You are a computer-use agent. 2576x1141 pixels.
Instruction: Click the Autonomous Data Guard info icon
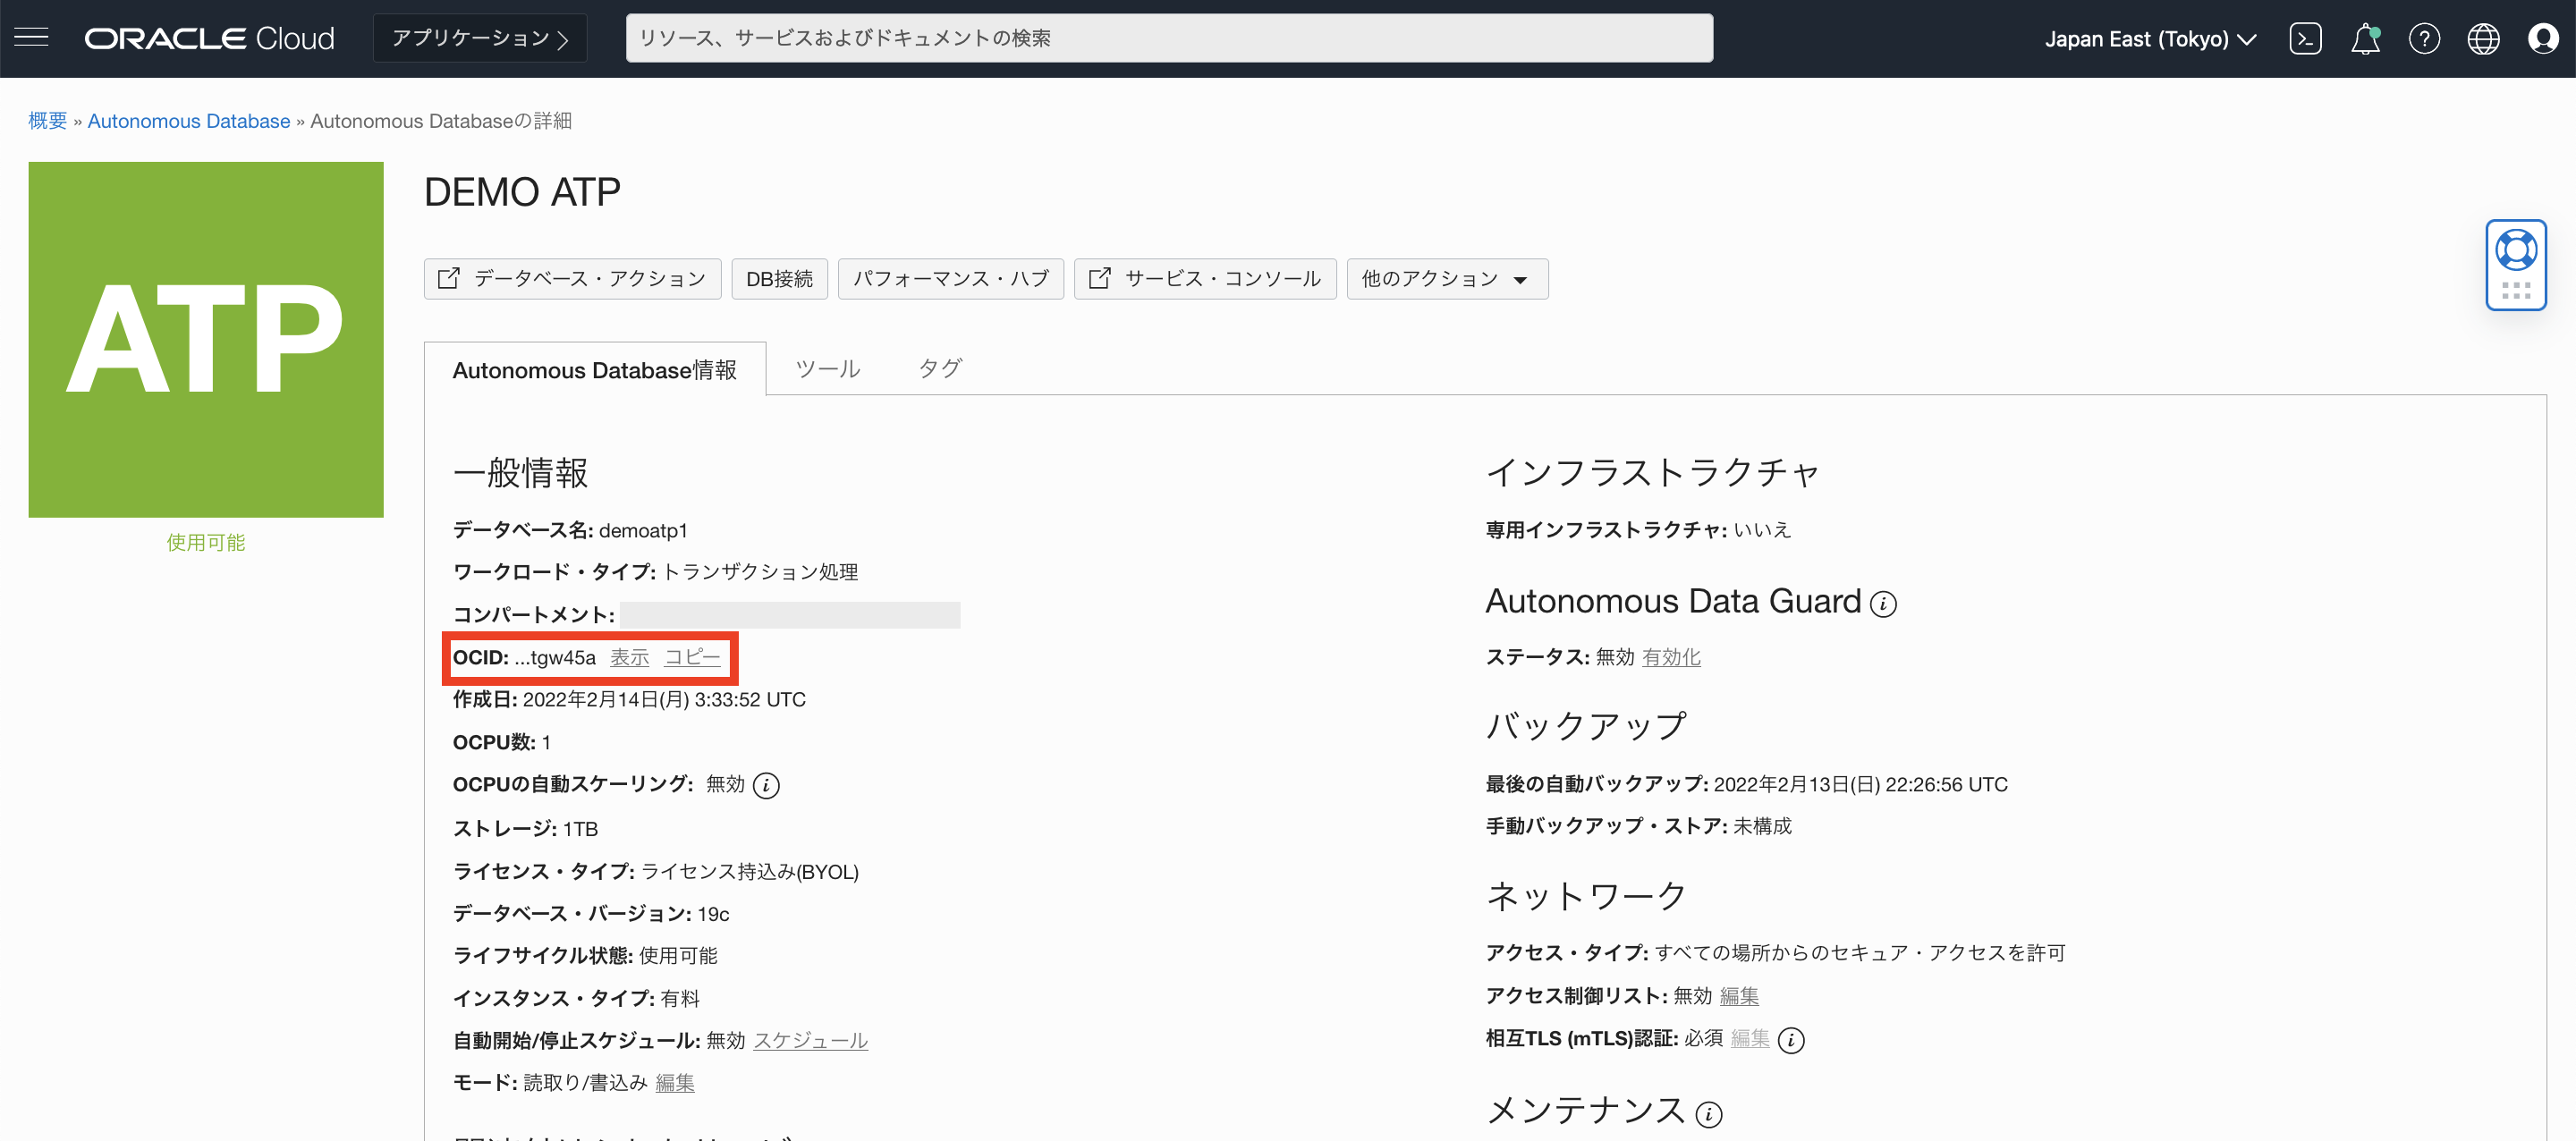1883,604
